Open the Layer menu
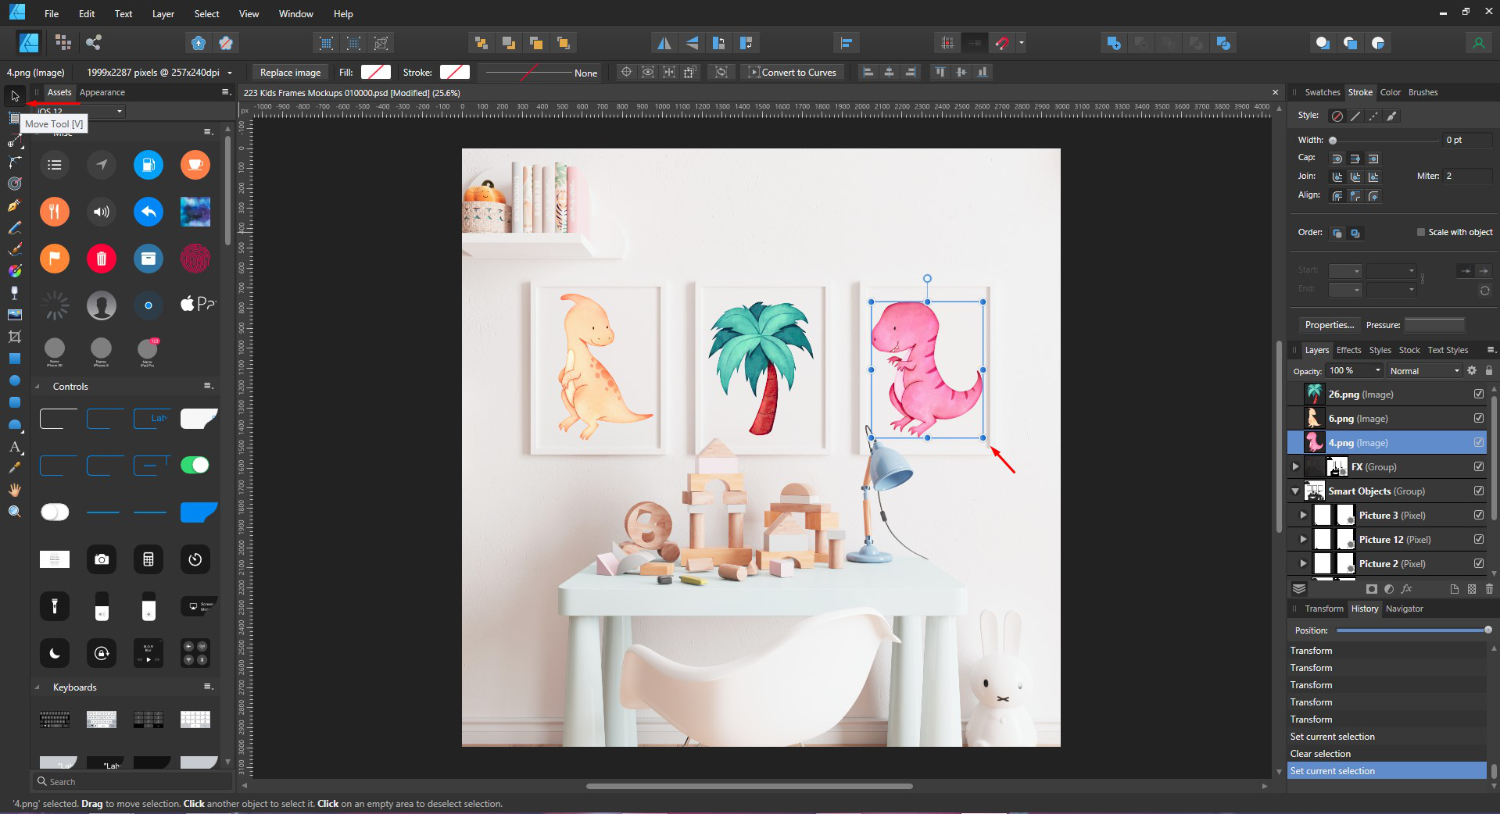Image resolution: width=1500 pixels, height=814 pixels. click(x=163, y=14)
